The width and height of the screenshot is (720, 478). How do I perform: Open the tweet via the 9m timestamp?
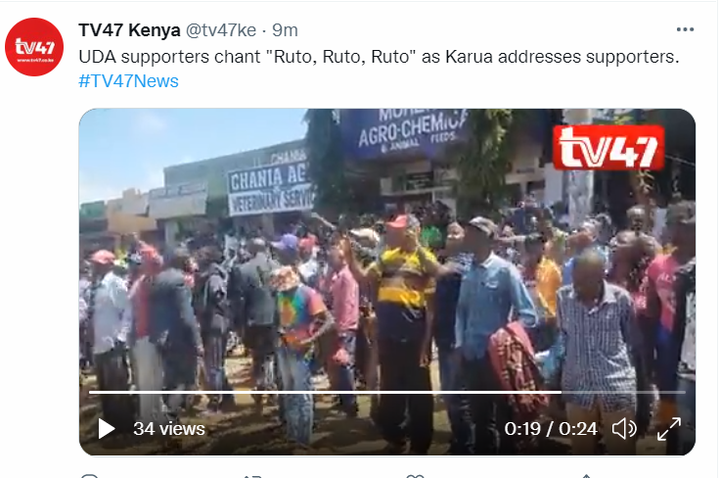click(x=285, y=30)
